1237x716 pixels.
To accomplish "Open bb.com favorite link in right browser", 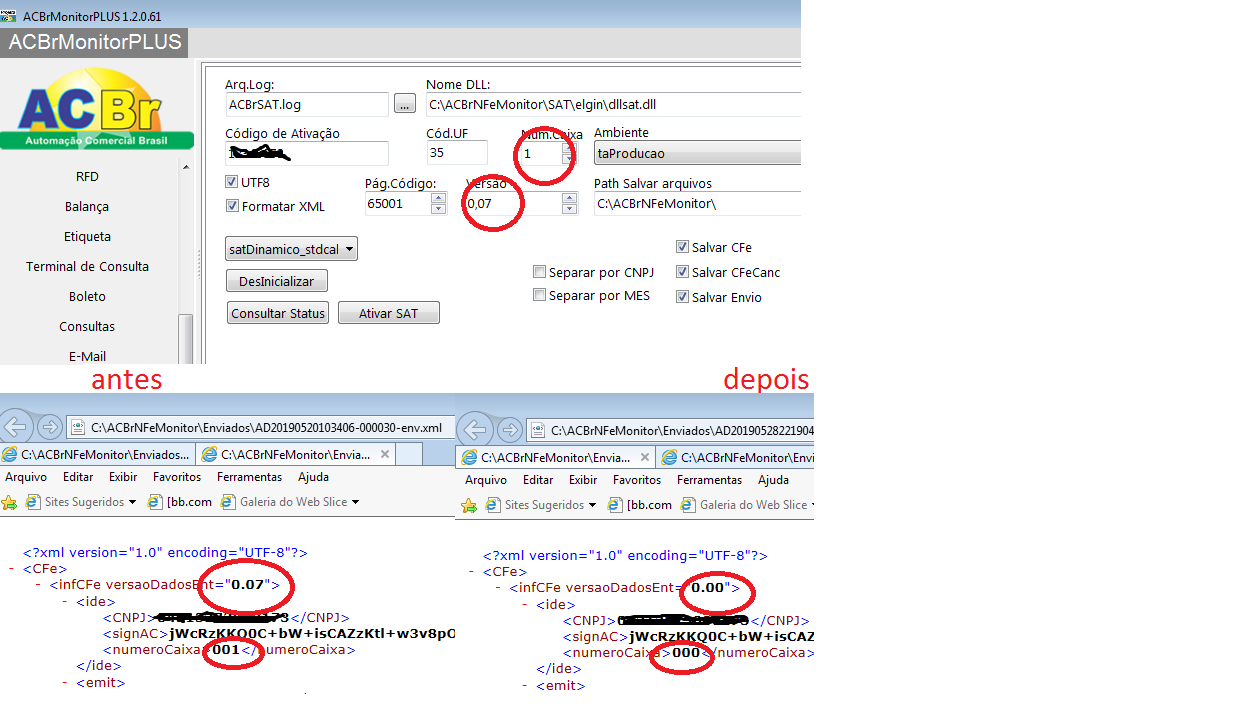I will click(x=641, y=505).
